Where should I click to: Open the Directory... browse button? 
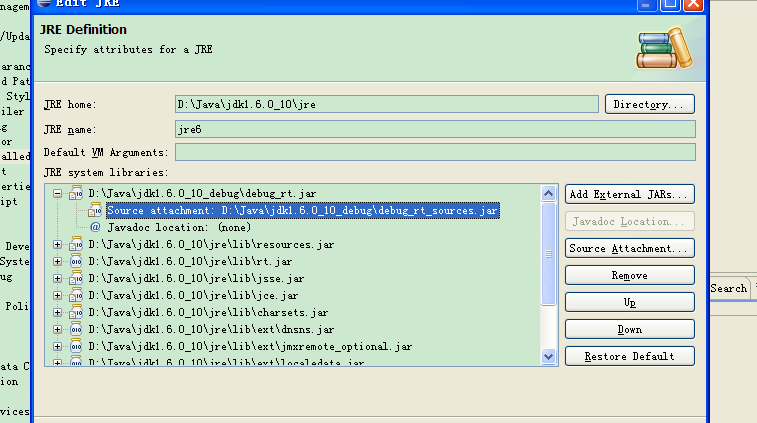[x=650, y=104]
